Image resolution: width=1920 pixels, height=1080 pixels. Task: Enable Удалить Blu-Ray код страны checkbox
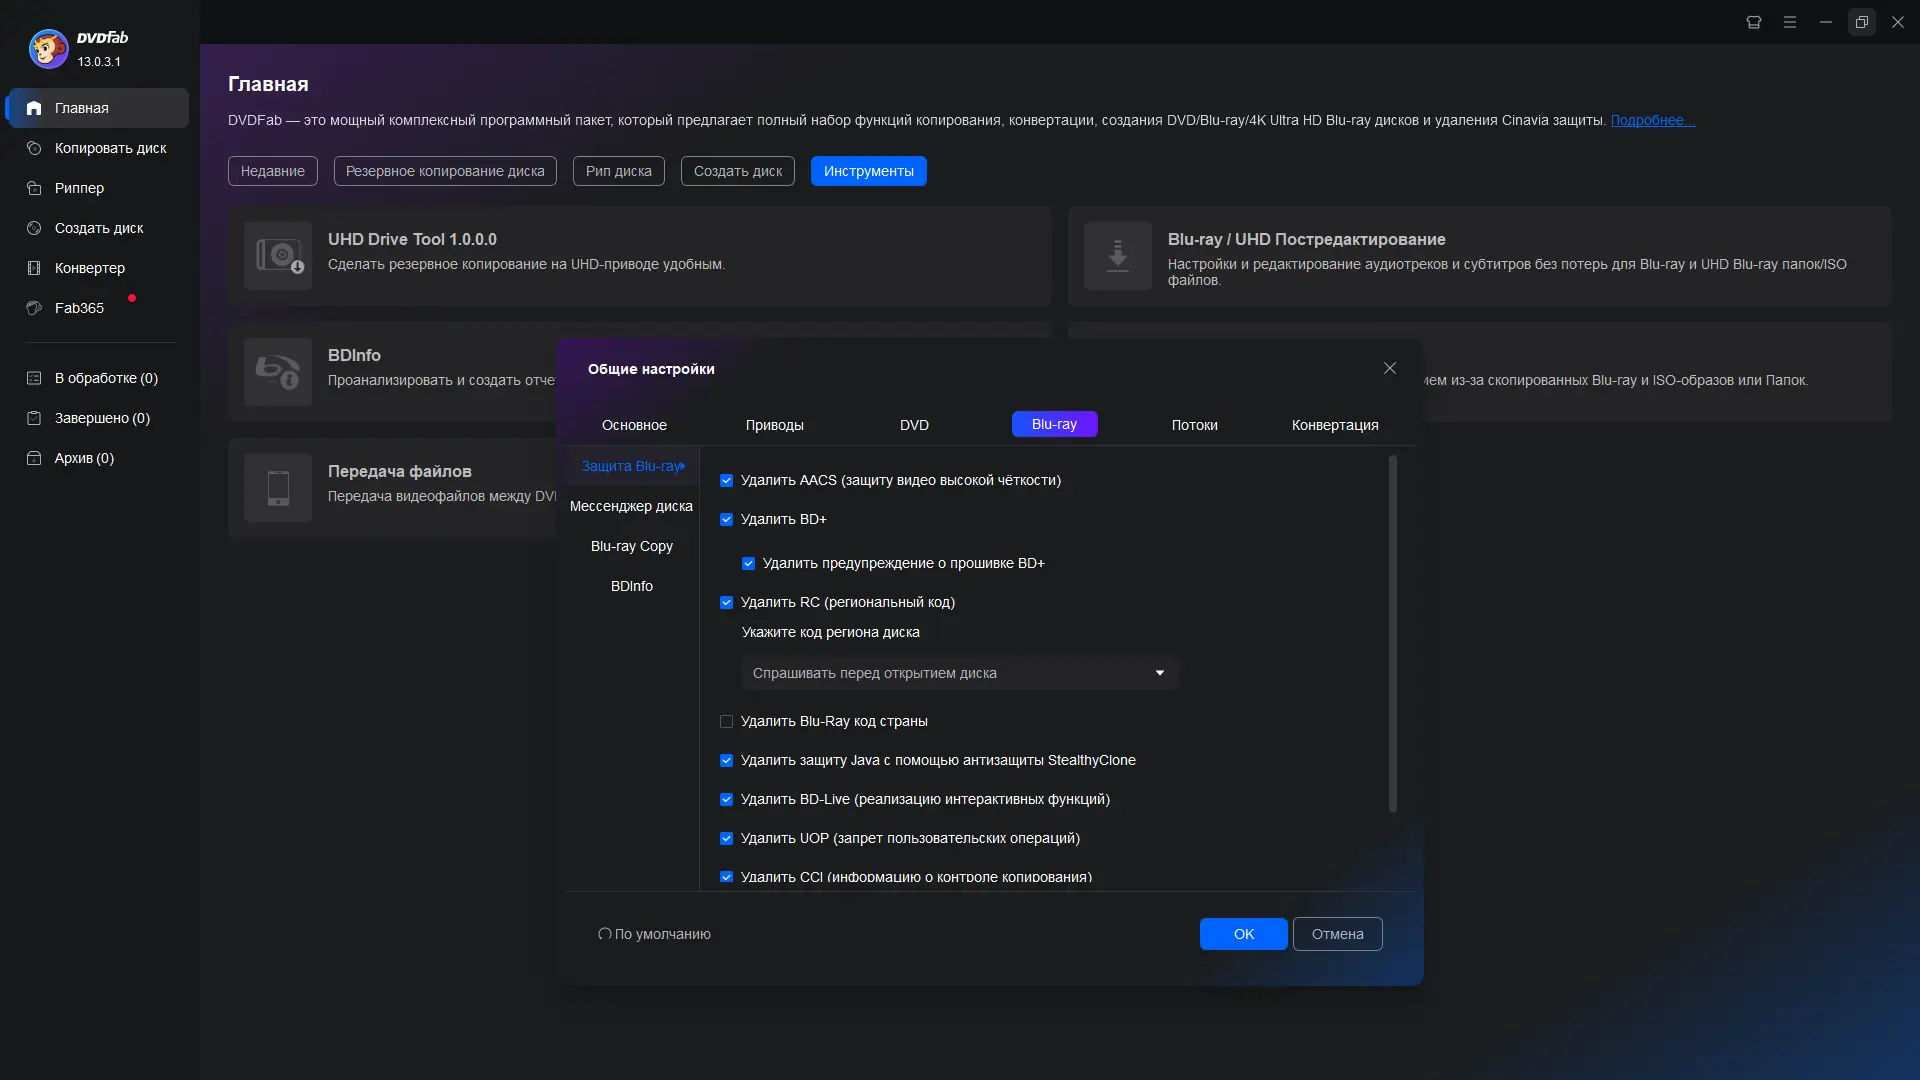727,722
